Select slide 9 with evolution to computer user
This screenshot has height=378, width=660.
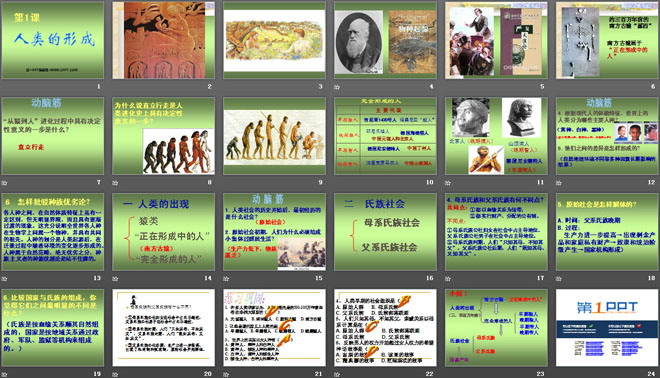coord(274,136)
